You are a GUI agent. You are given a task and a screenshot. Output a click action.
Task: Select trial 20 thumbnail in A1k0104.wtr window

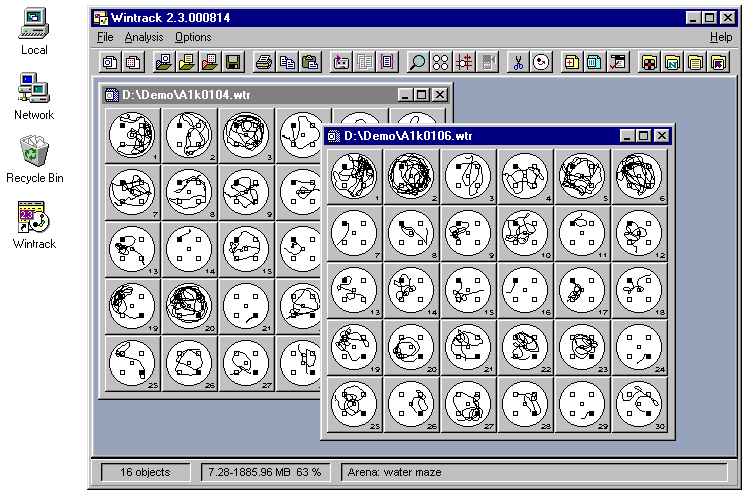point(189,306)
